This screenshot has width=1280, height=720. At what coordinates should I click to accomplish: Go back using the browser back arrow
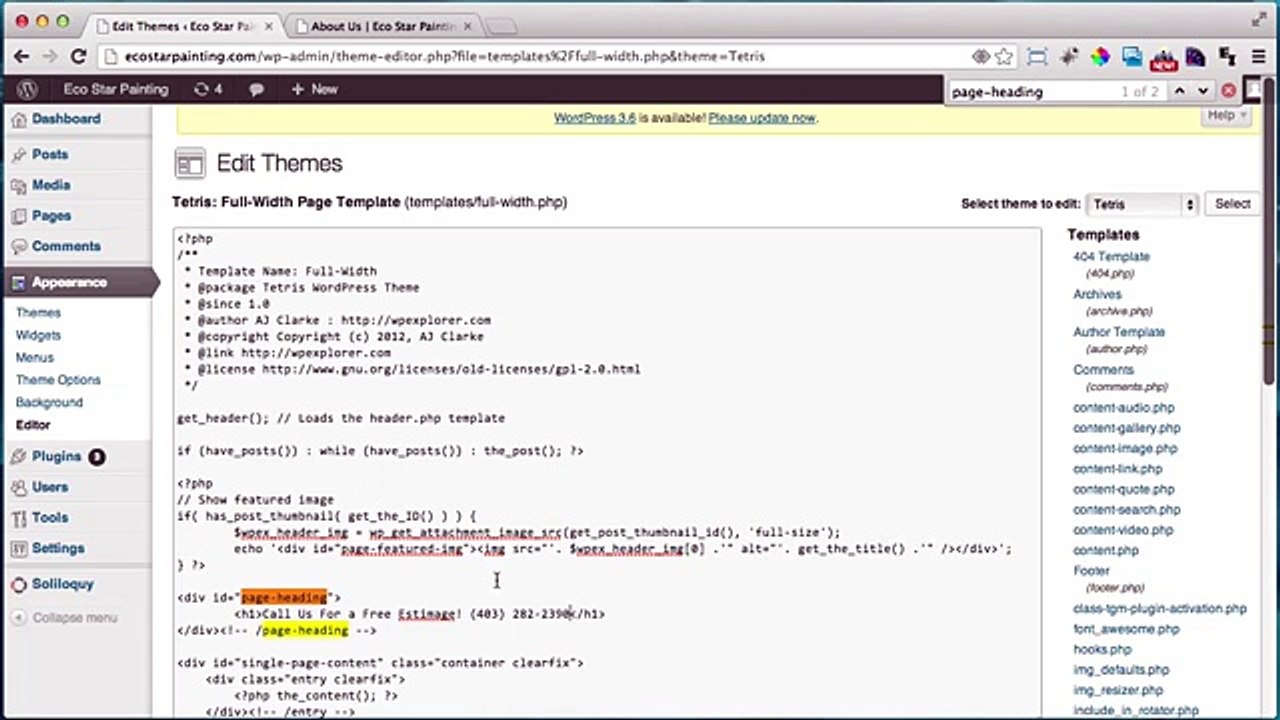[22, 57]
